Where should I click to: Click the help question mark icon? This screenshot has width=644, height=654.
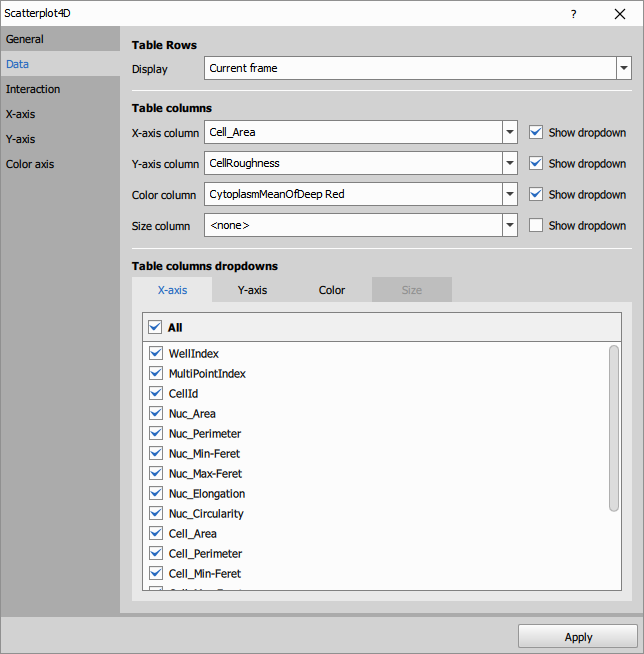tap(574, 14)
